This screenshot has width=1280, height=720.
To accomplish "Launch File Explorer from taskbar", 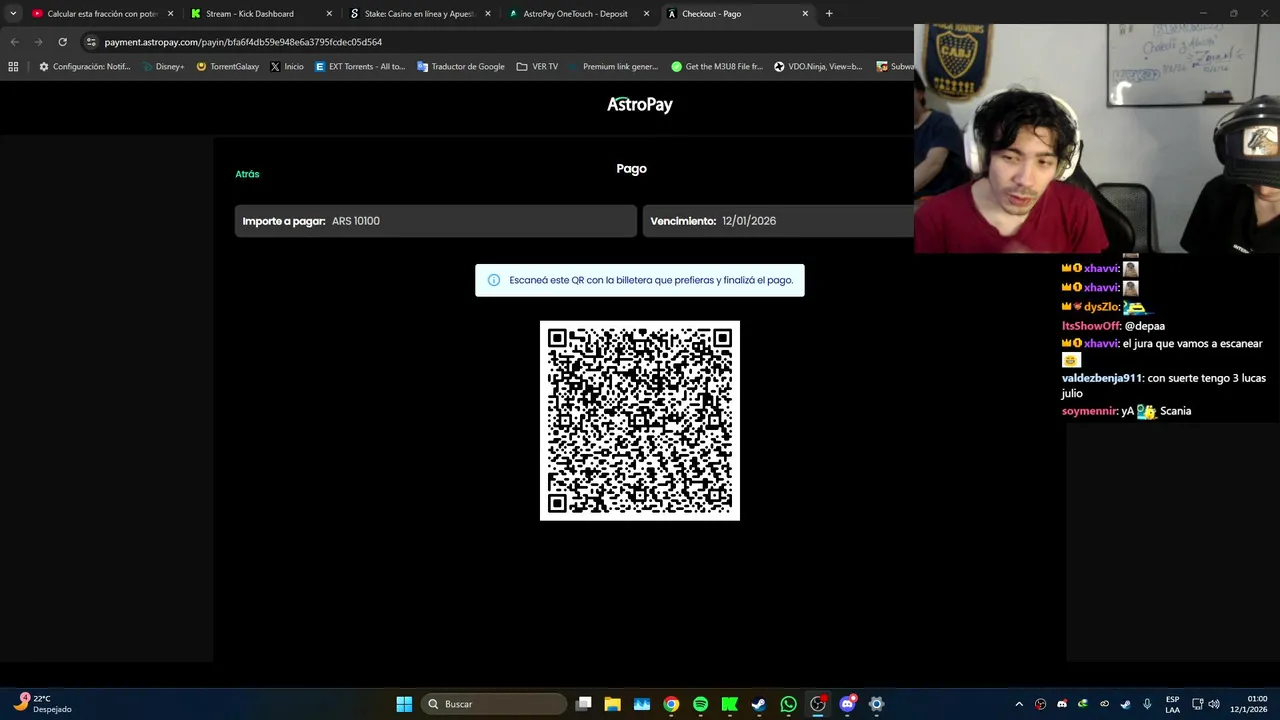I will tap(613, 704).
